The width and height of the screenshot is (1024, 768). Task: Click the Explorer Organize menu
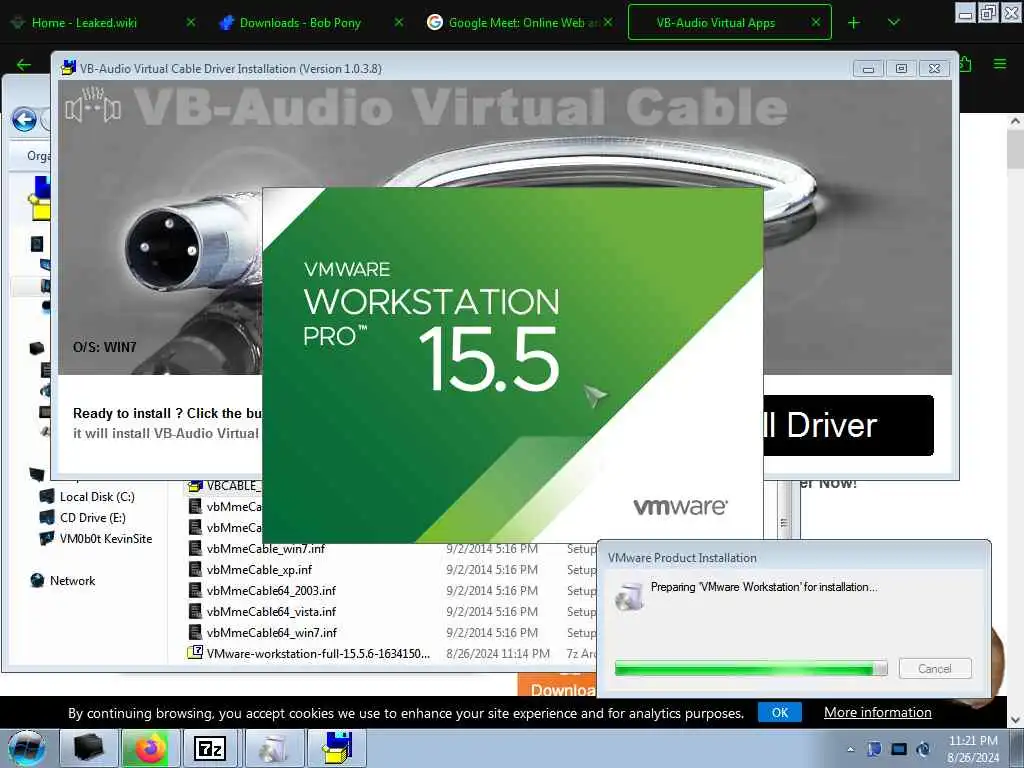point(39,155)
